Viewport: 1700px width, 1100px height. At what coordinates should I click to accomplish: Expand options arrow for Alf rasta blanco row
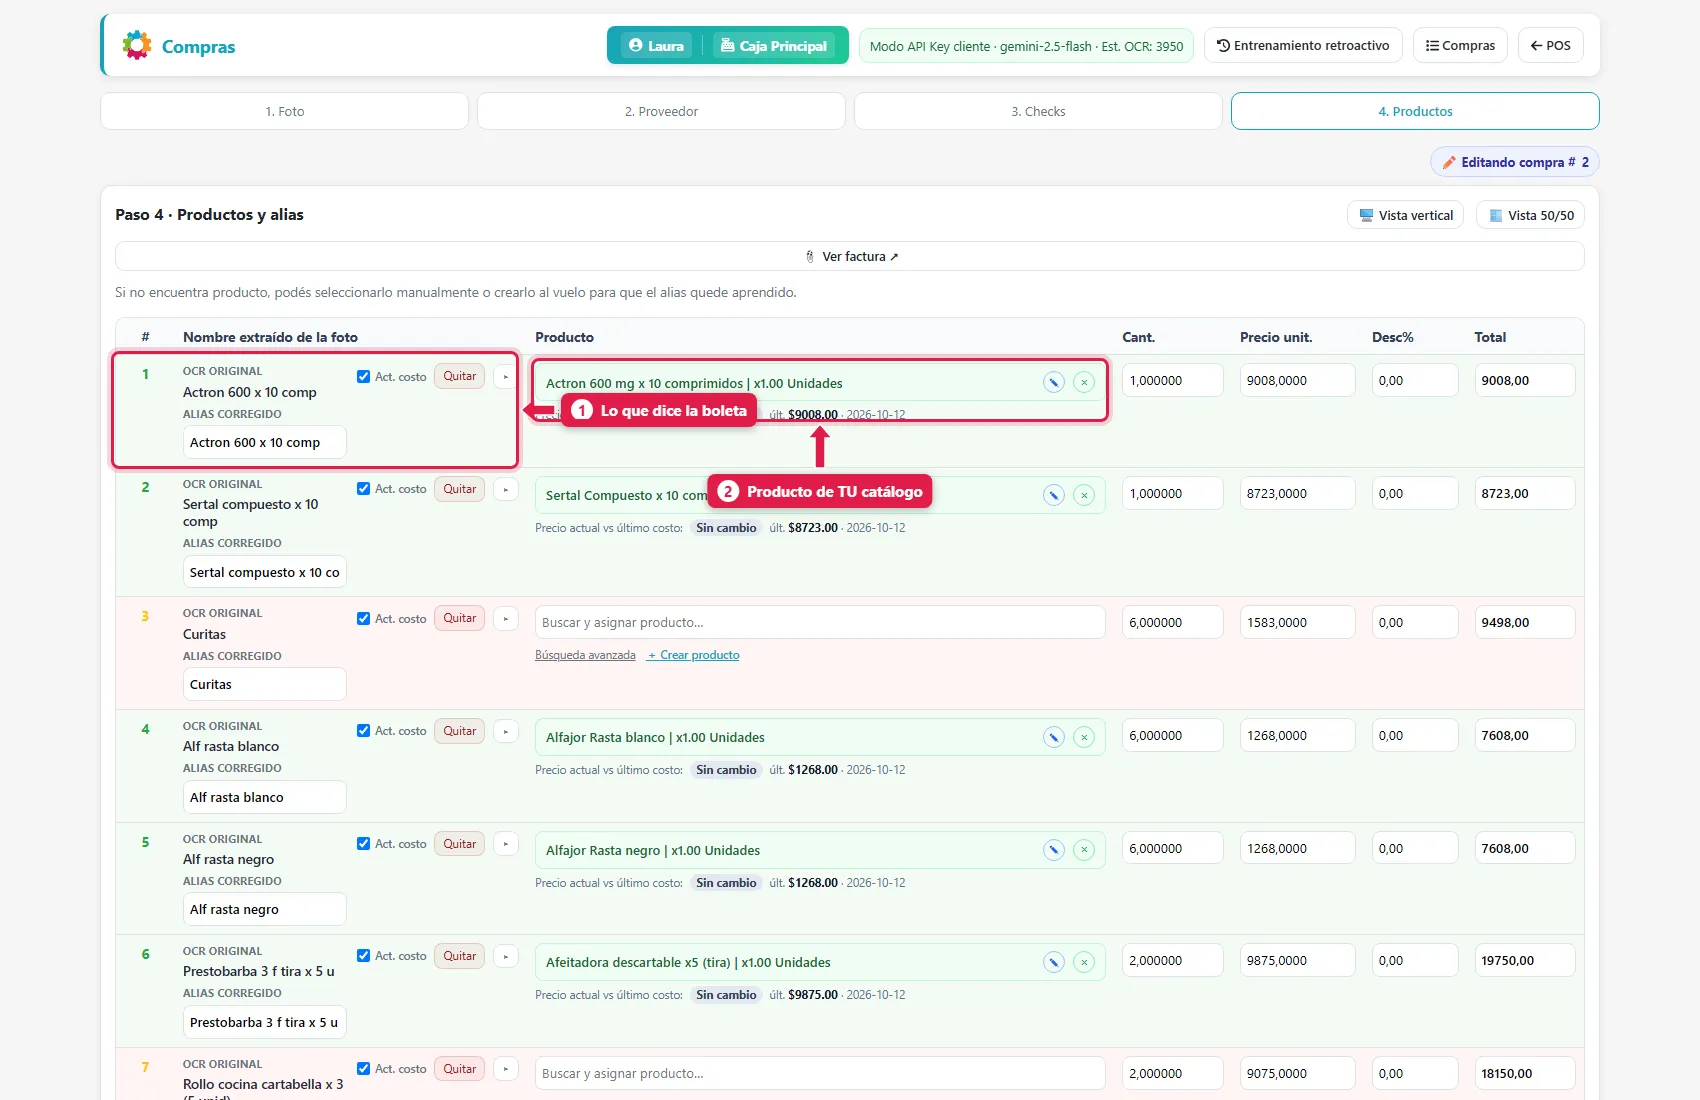click(506, 731)
